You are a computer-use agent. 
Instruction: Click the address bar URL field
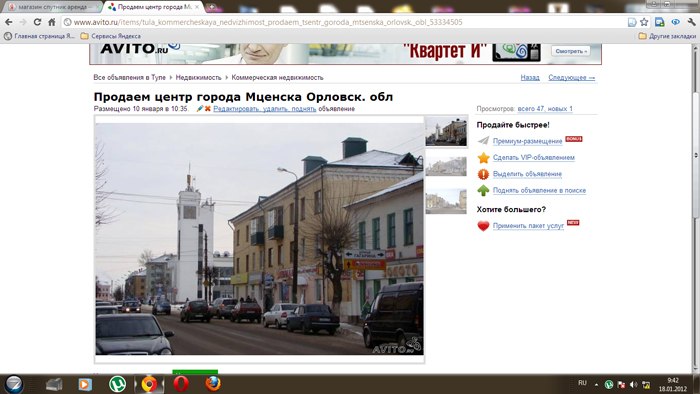(344, 22)
